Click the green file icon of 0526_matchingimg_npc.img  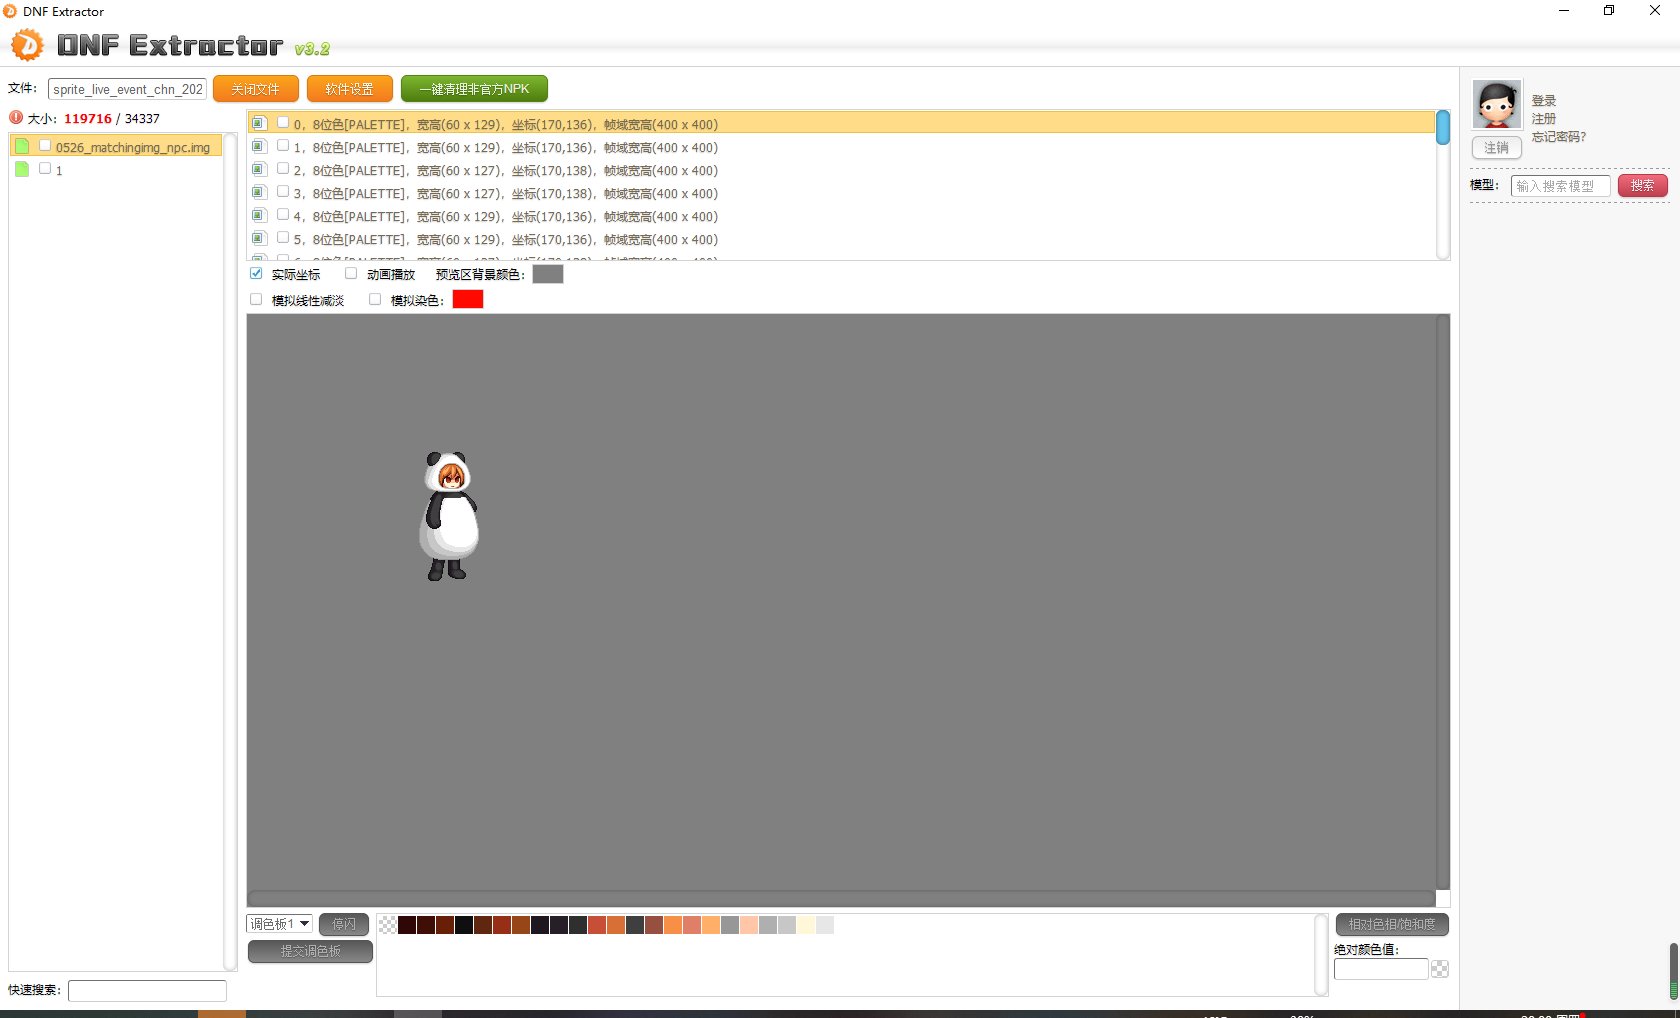tap(22, 146)
